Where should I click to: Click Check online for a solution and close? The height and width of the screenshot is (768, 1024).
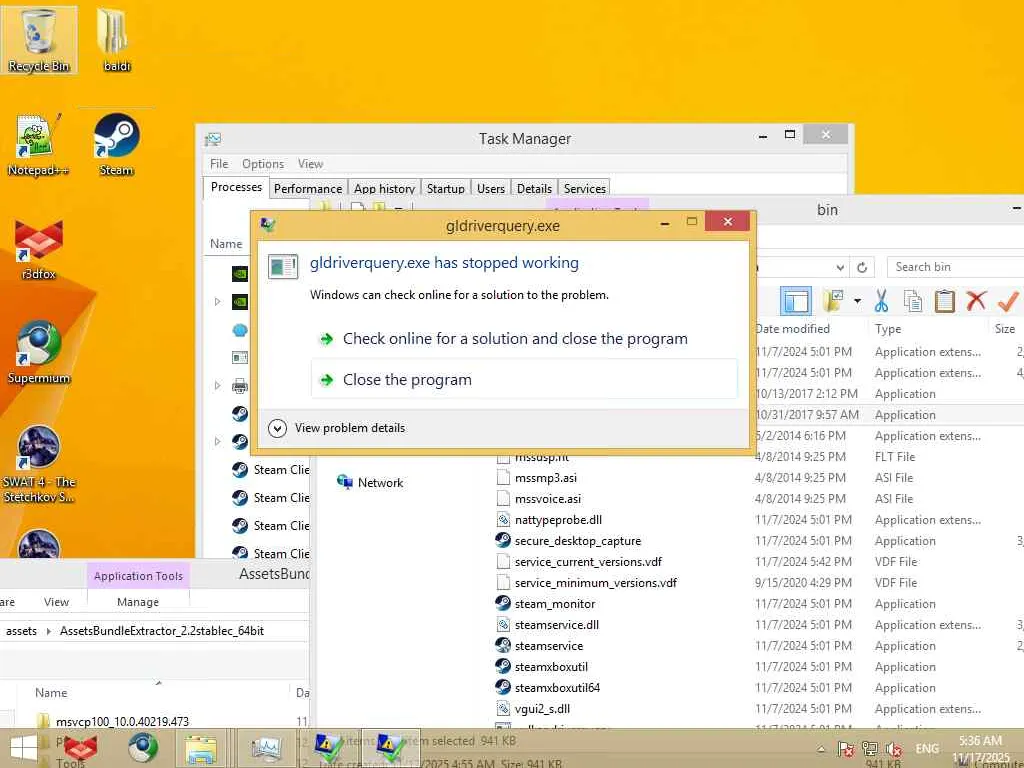[x=515, y=339]
